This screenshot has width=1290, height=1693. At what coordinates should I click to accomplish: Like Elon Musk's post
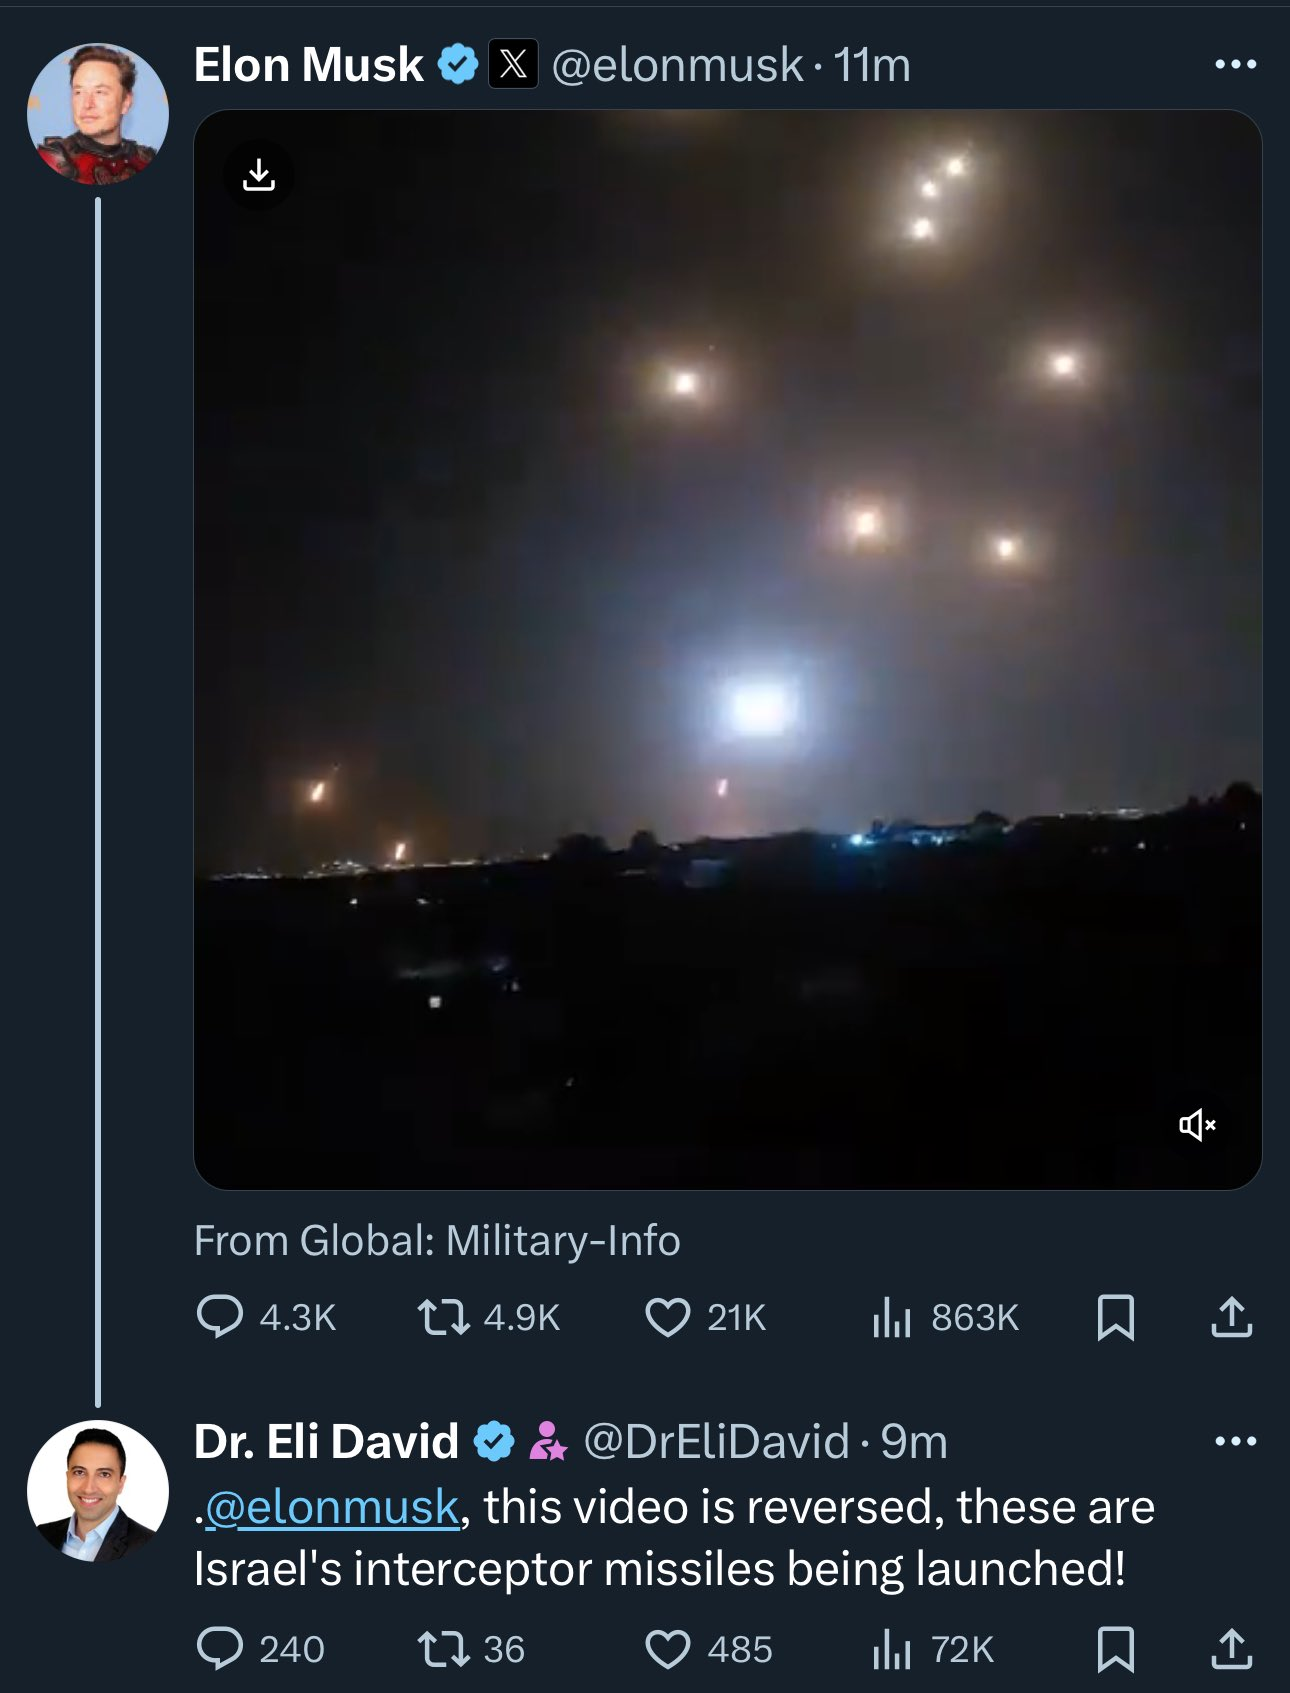[x=667, y=1317]
